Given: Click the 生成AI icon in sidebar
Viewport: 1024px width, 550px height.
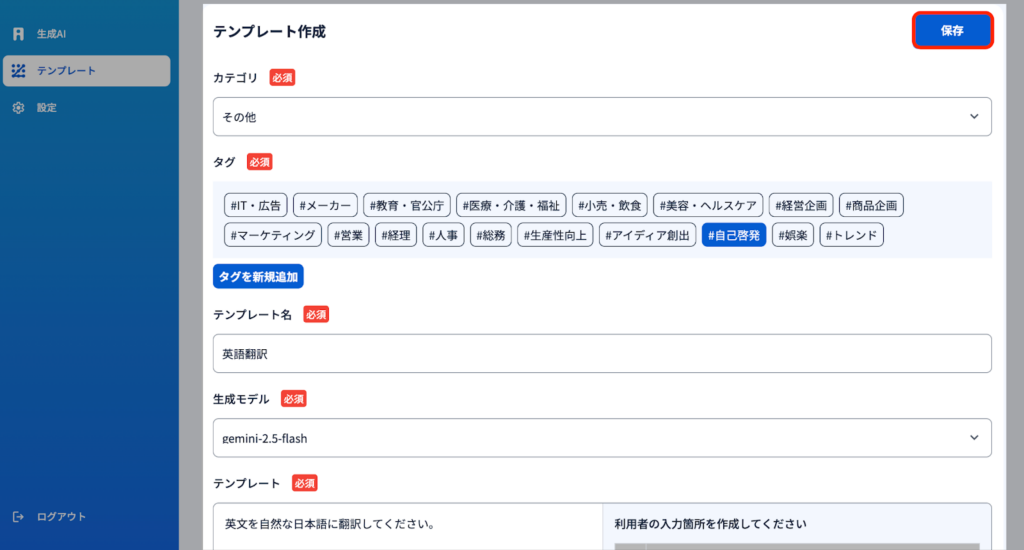Looking at the screenshot, I should pyautogui.click(x=18, y=34).
